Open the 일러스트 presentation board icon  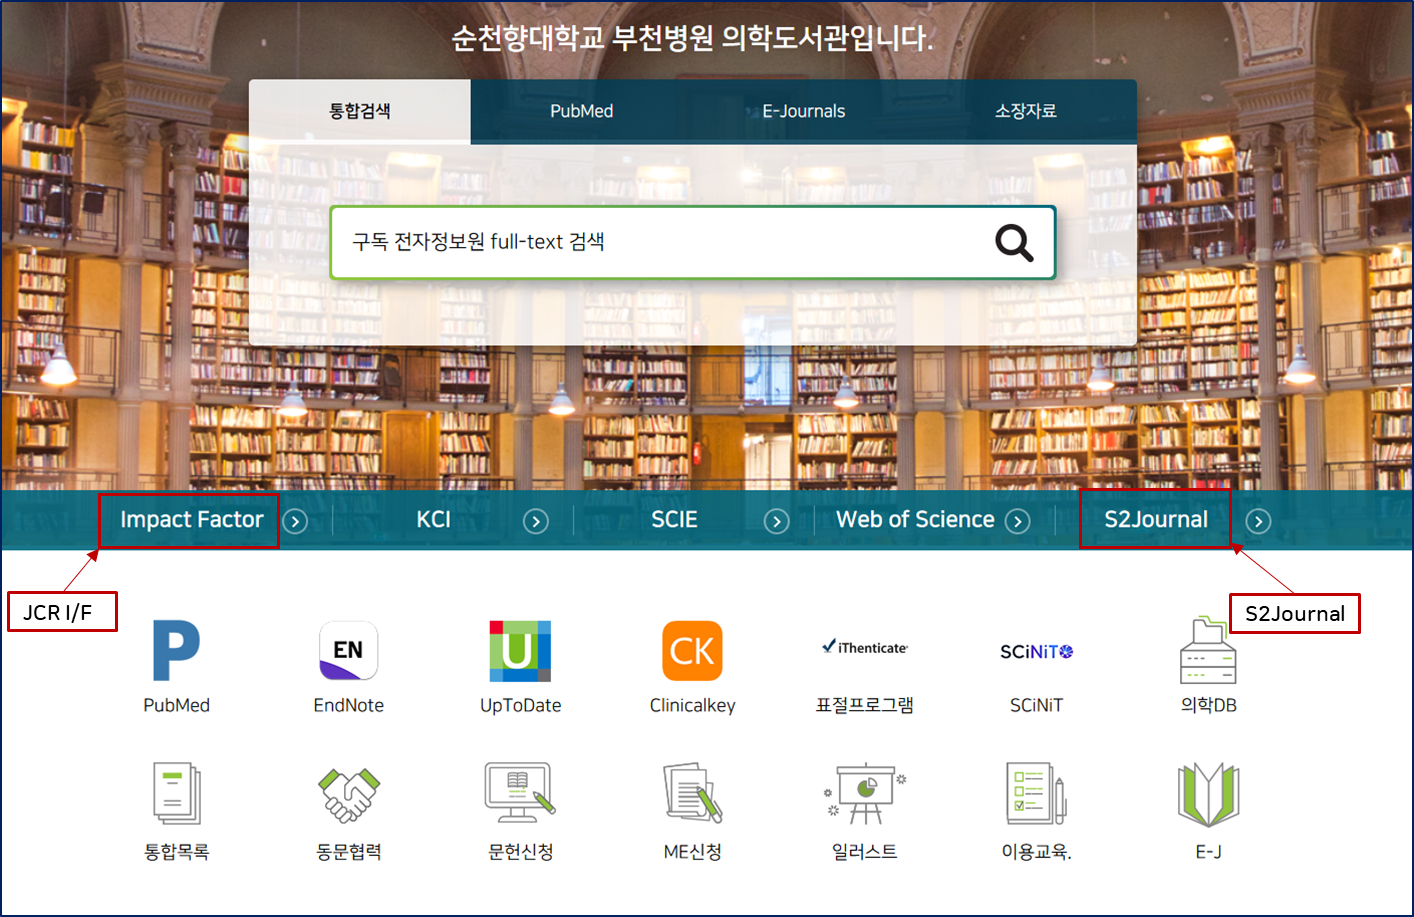(865, 794)
